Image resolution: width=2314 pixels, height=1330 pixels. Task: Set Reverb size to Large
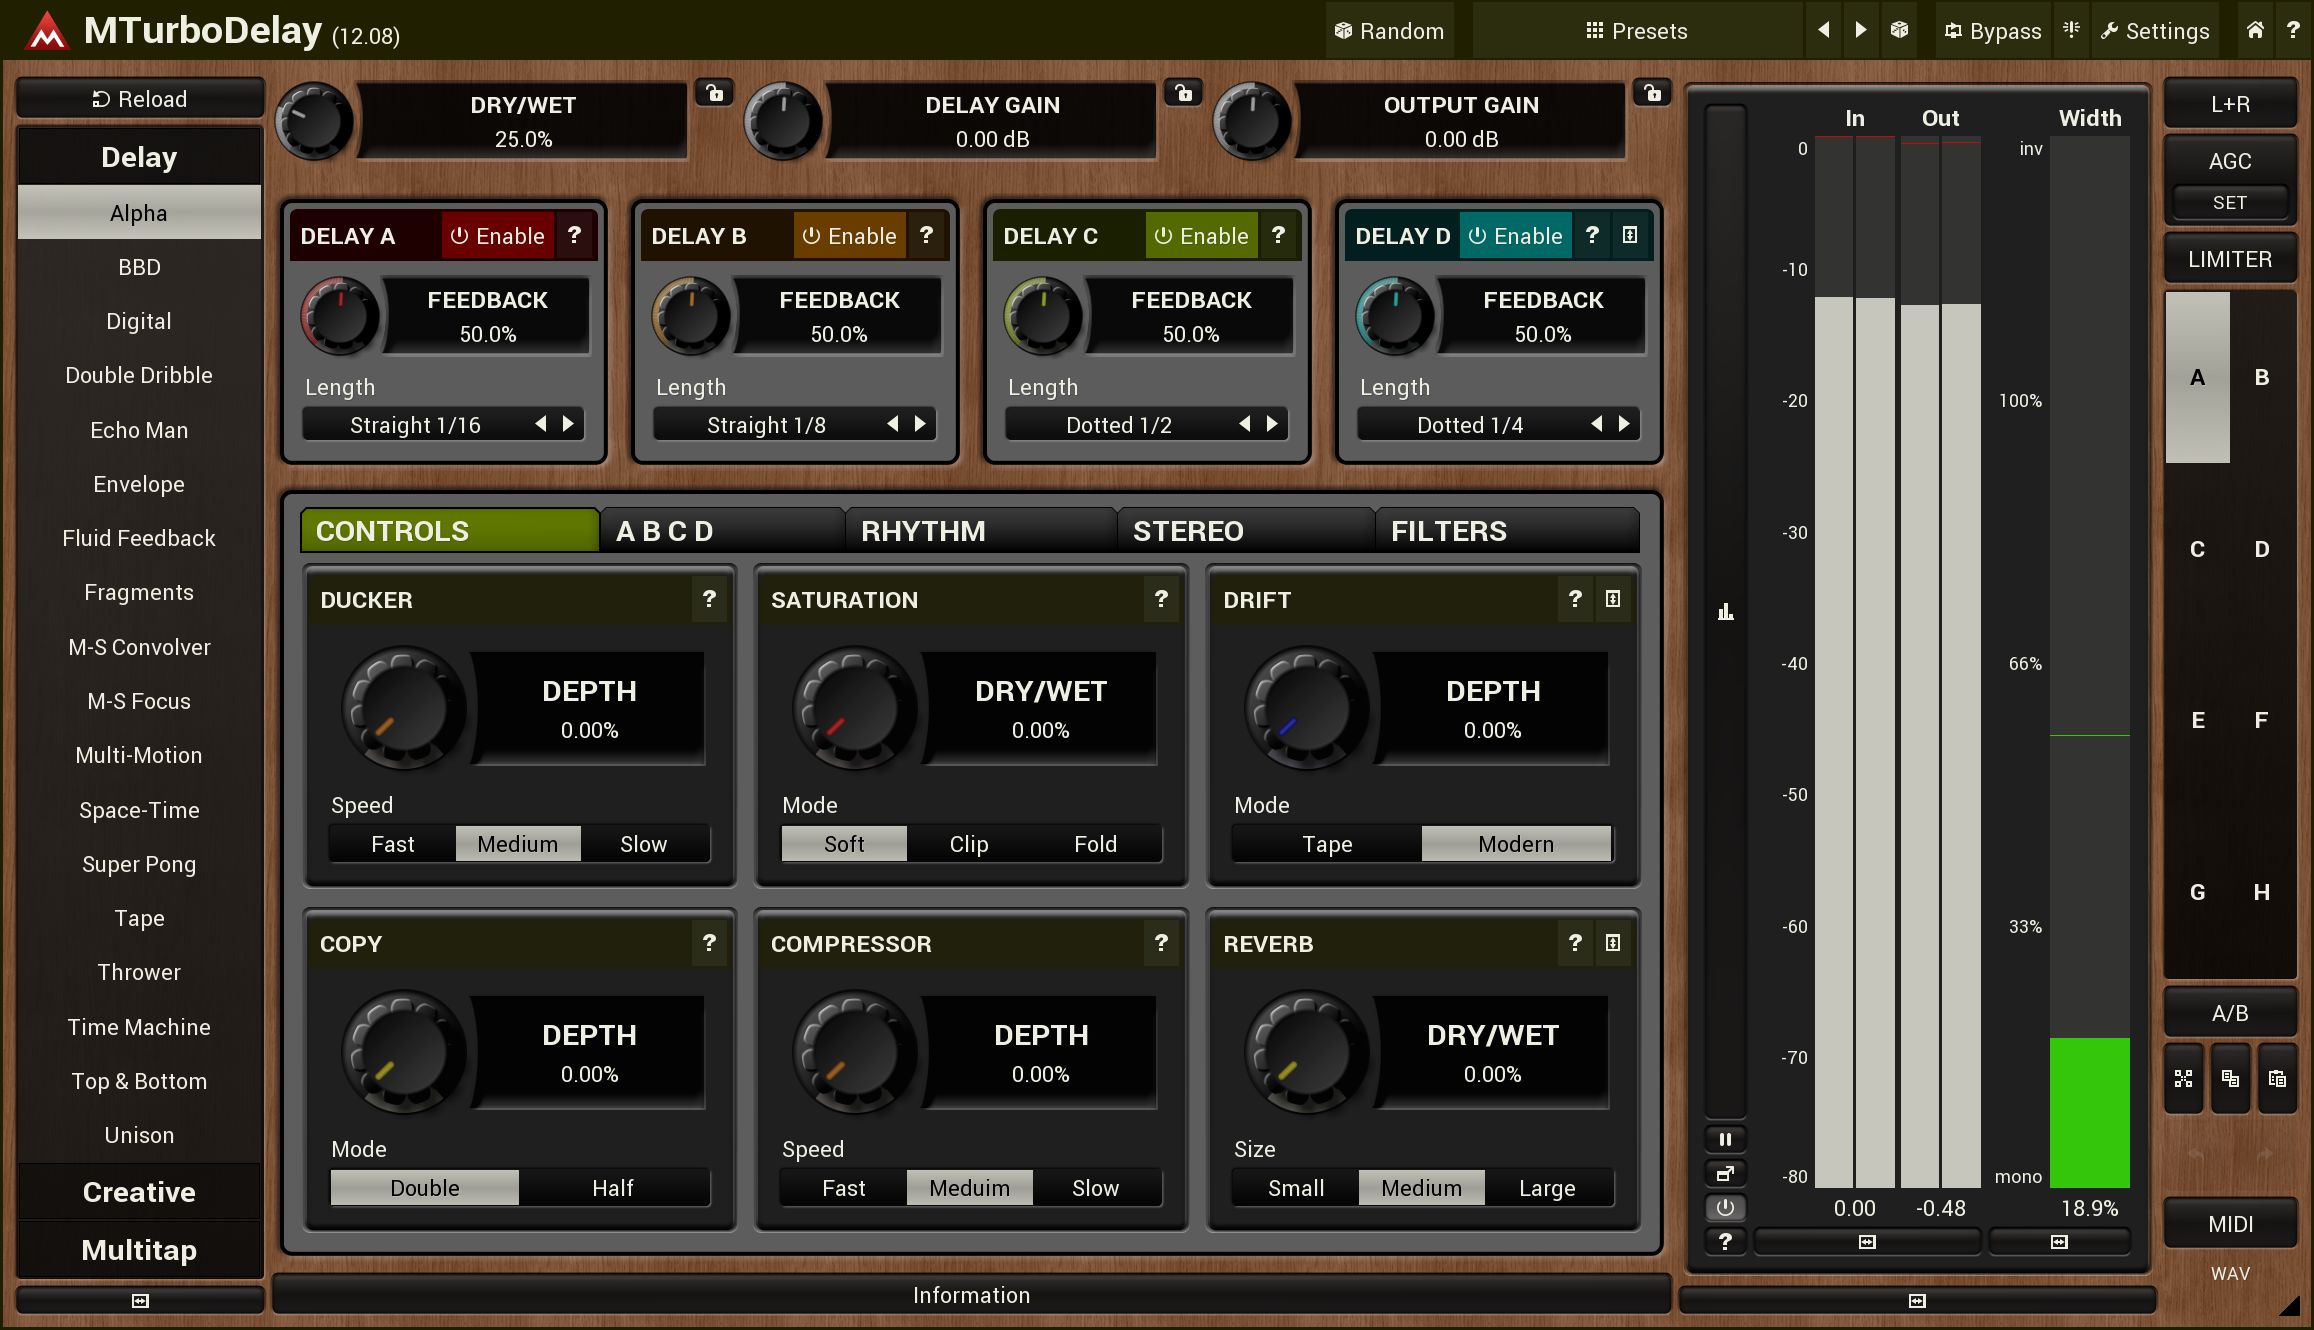click(1547, 1188)
